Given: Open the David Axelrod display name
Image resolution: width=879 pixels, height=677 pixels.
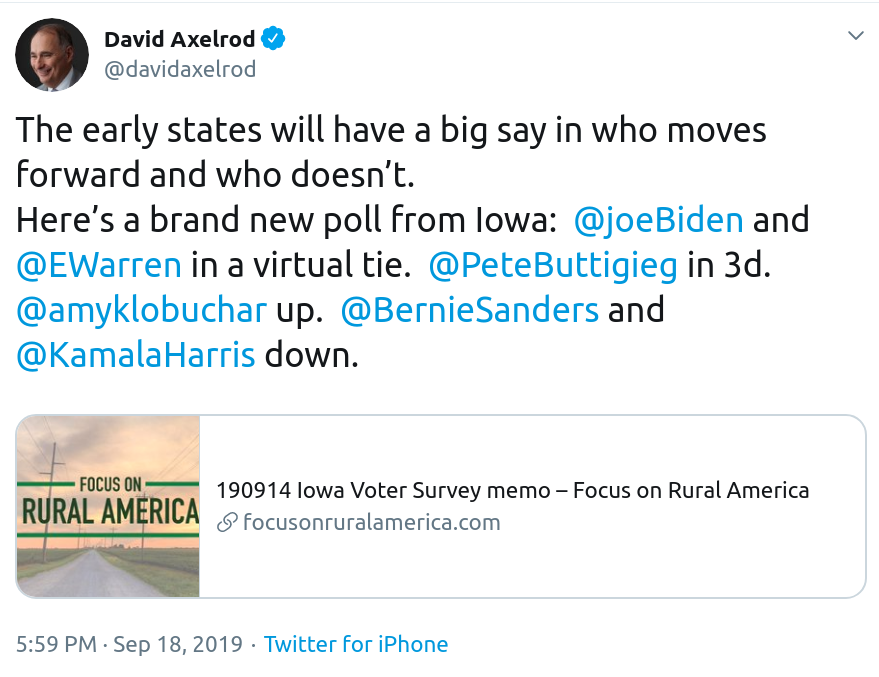Looking at the screenshot, I should (180, 39).
